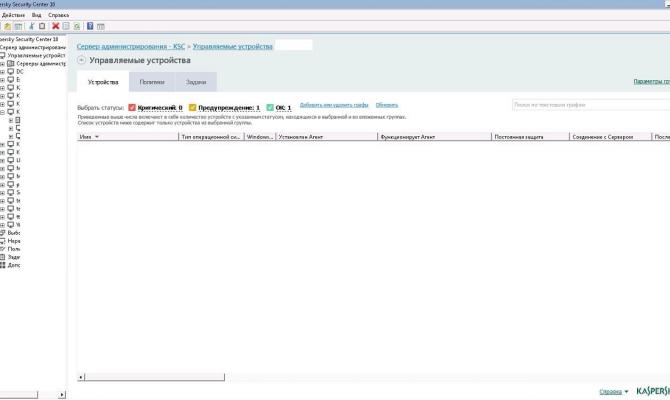The width and height of the screenshot is (670, 400).
Task: Open the Действие menu
Action: coord(13,15)
